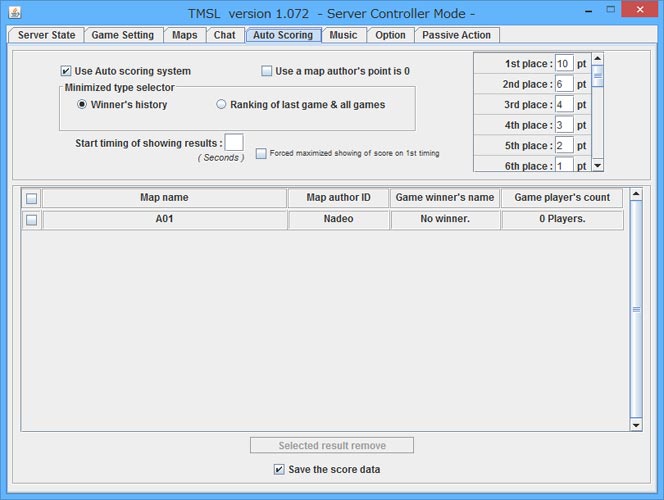Viewport: 664px width, 500px height.
Task: Enable Use a map author's point is 0
Action: point(266,71)
